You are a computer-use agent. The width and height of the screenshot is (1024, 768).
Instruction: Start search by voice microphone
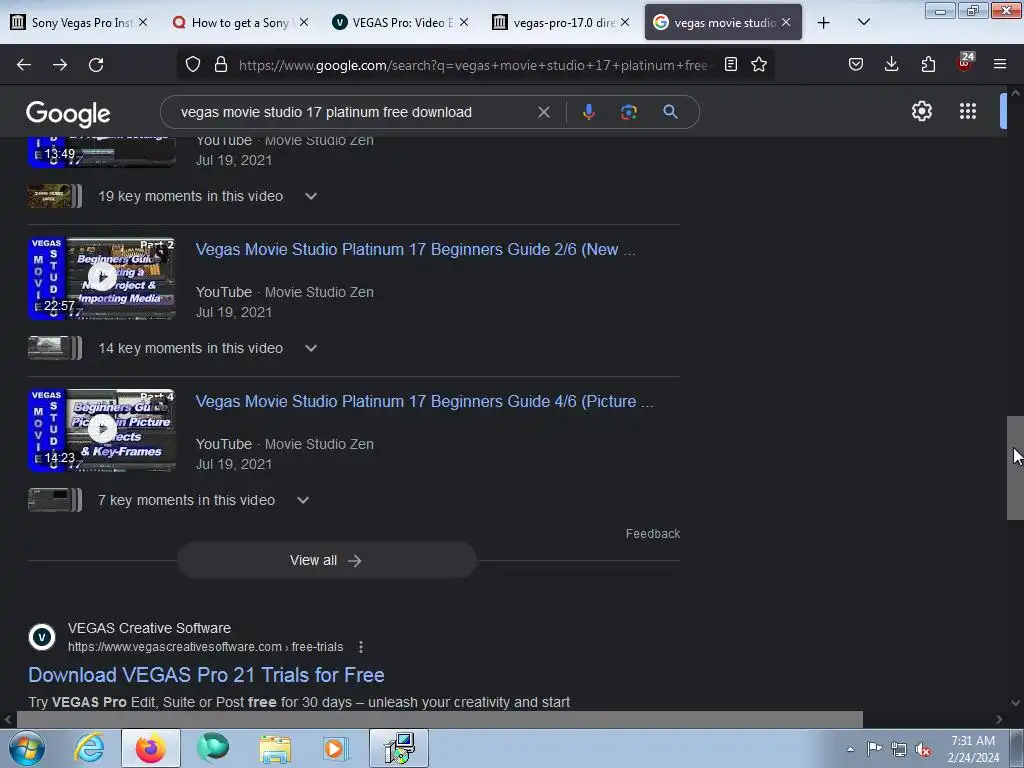(588, 112)
